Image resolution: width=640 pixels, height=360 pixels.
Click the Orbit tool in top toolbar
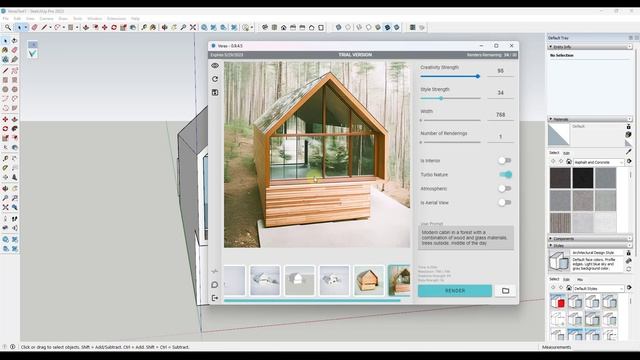coord(164,27)
